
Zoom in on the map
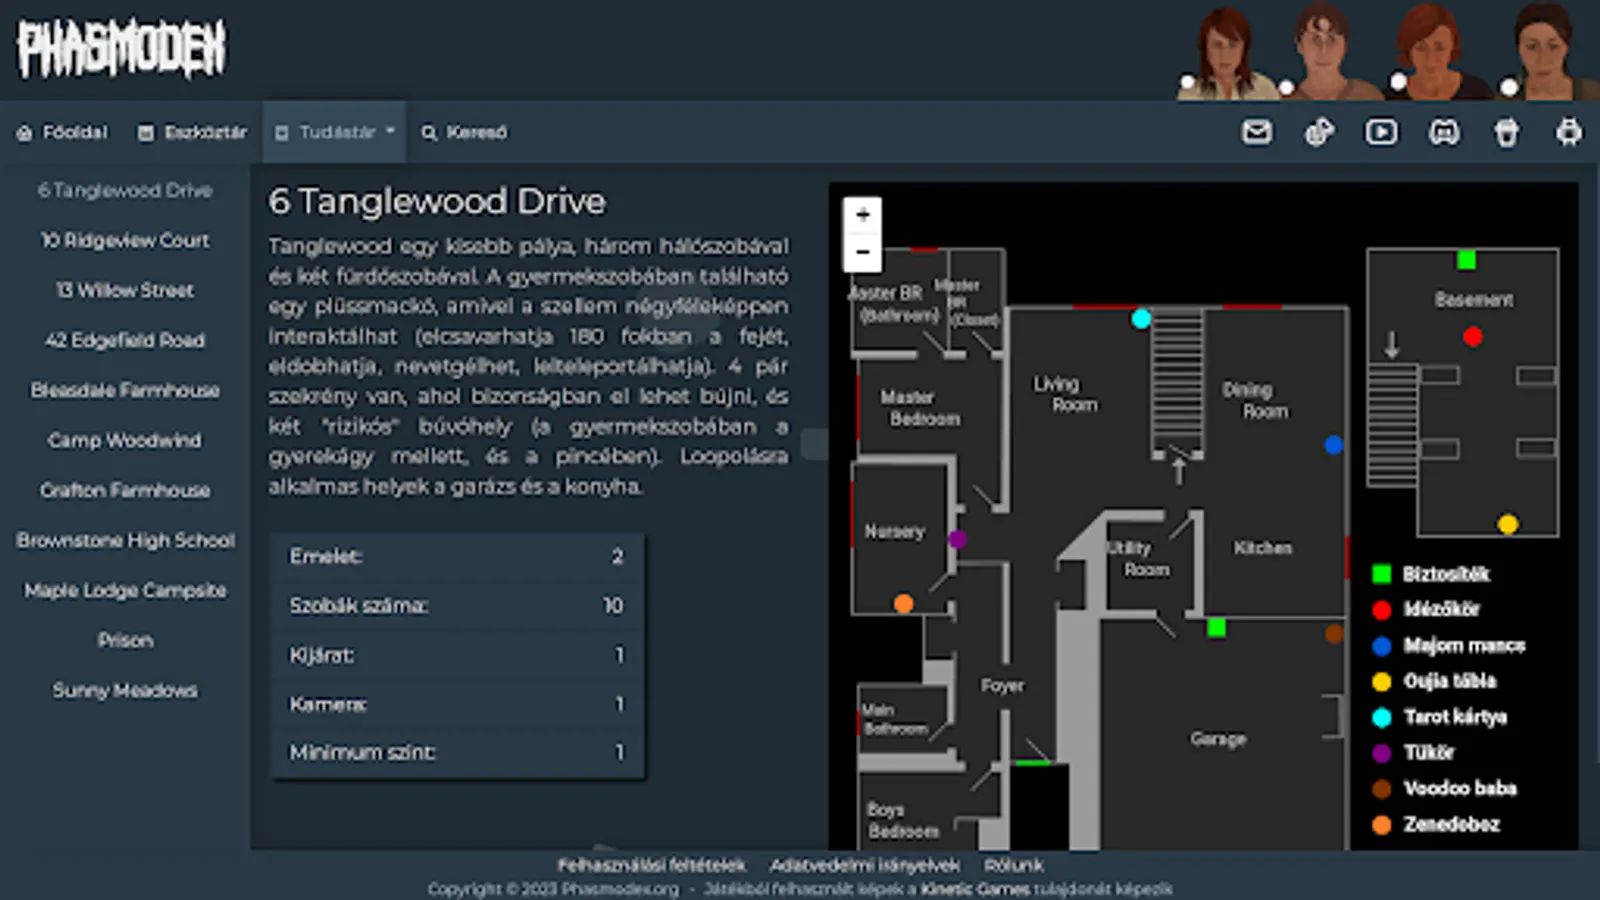pyautogui.click(x=862, y=215)
